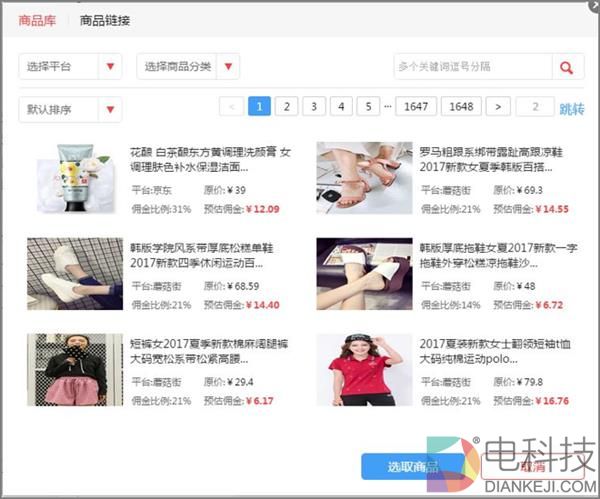Click the keyword search input field
This screenshot has width=600, height=499.
(x=473, y=67)
